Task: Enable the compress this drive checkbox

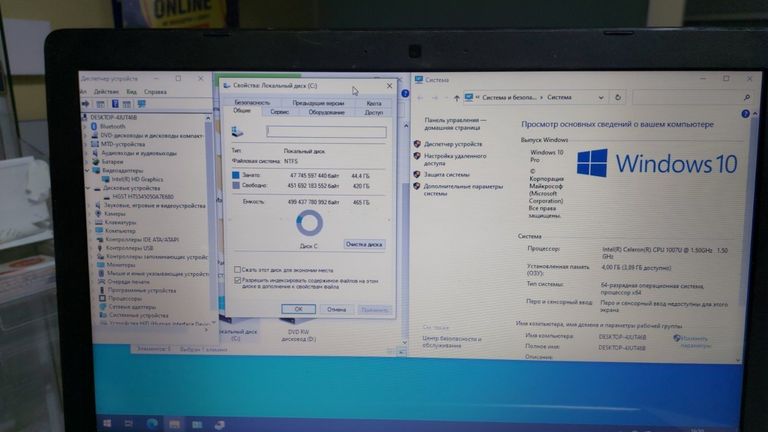Action: click(x=238, y=270)
